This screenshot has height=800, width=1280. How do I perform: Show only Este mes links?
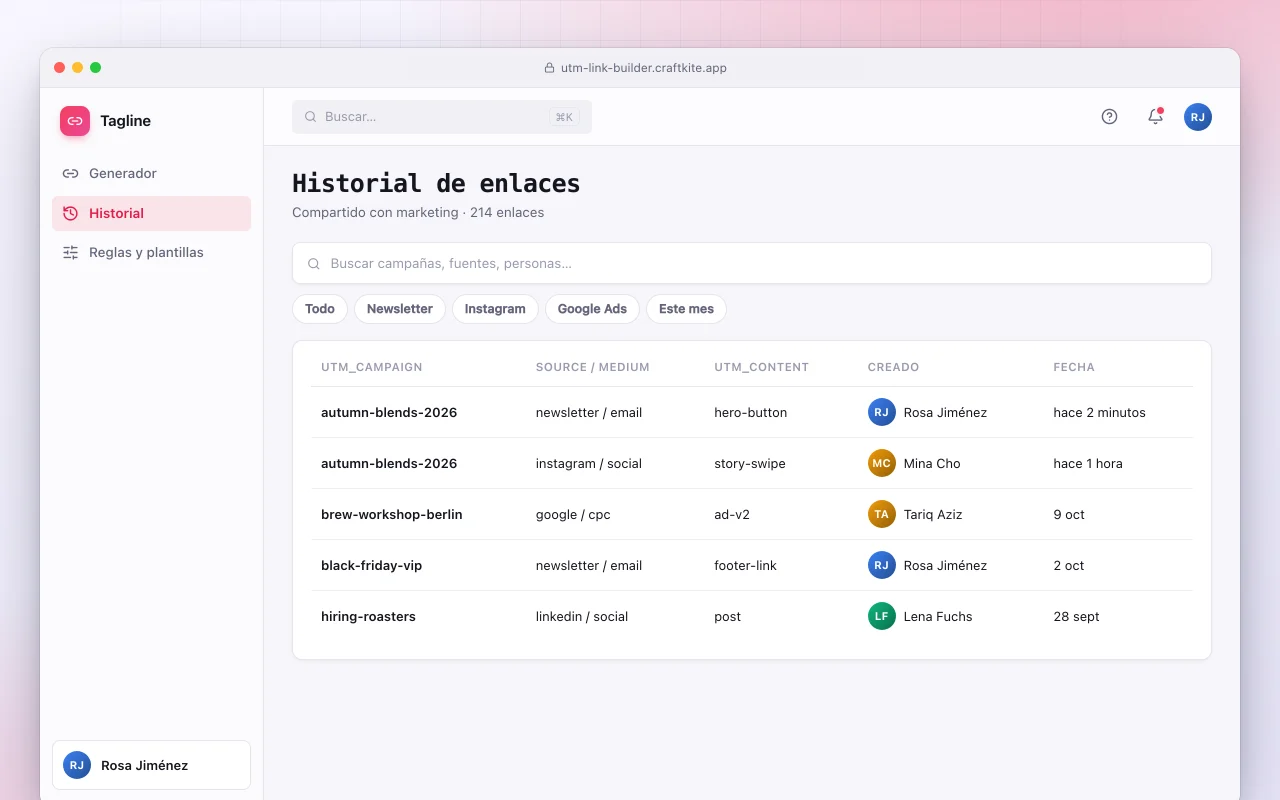coord(686,309)
